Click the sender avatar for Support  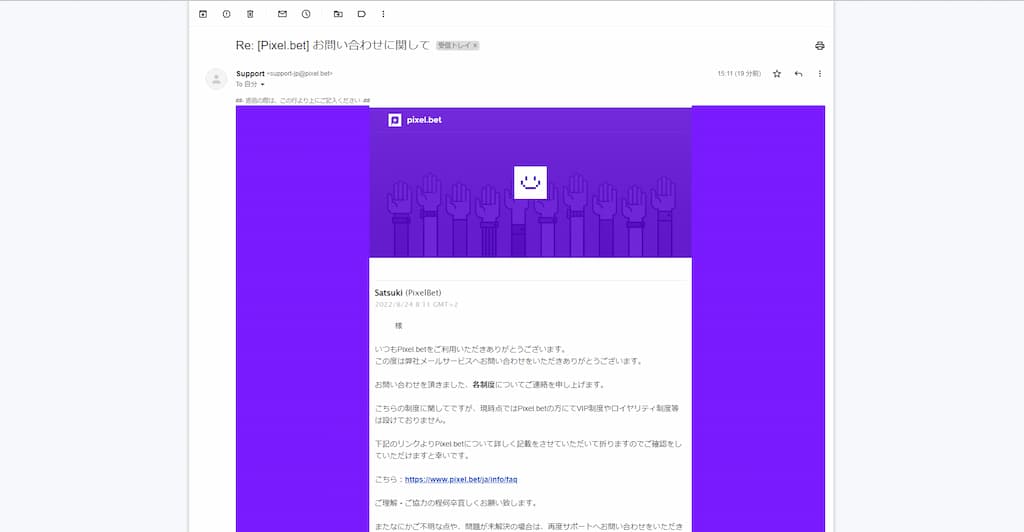(x=216, y=79)
